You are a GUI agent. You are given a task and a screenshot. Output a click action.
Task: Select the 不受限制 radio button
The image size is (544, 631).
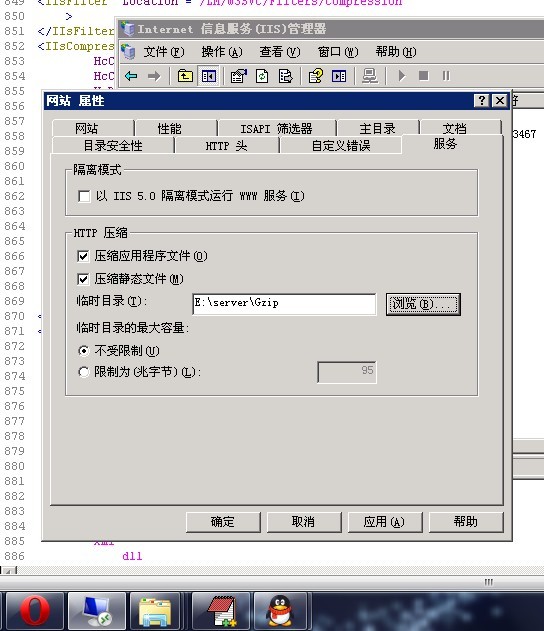click(83, 351)
